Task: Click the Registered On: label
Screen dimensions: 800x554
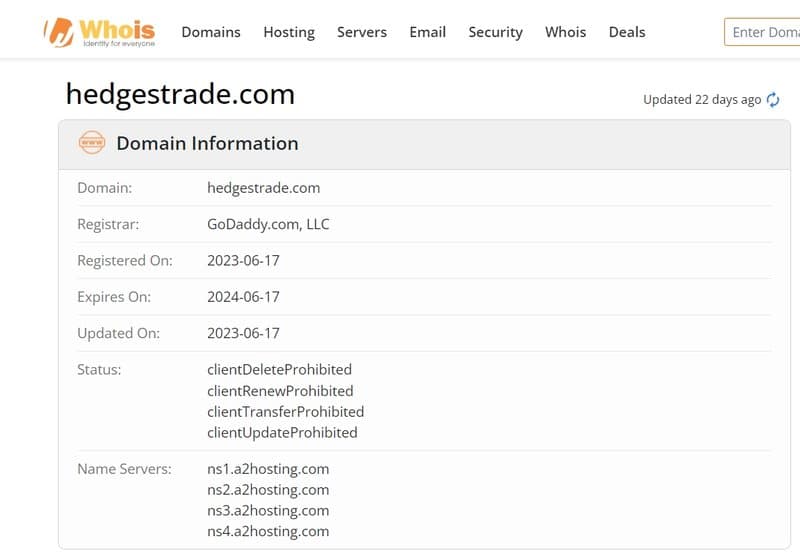Action: tap(124, 260)
